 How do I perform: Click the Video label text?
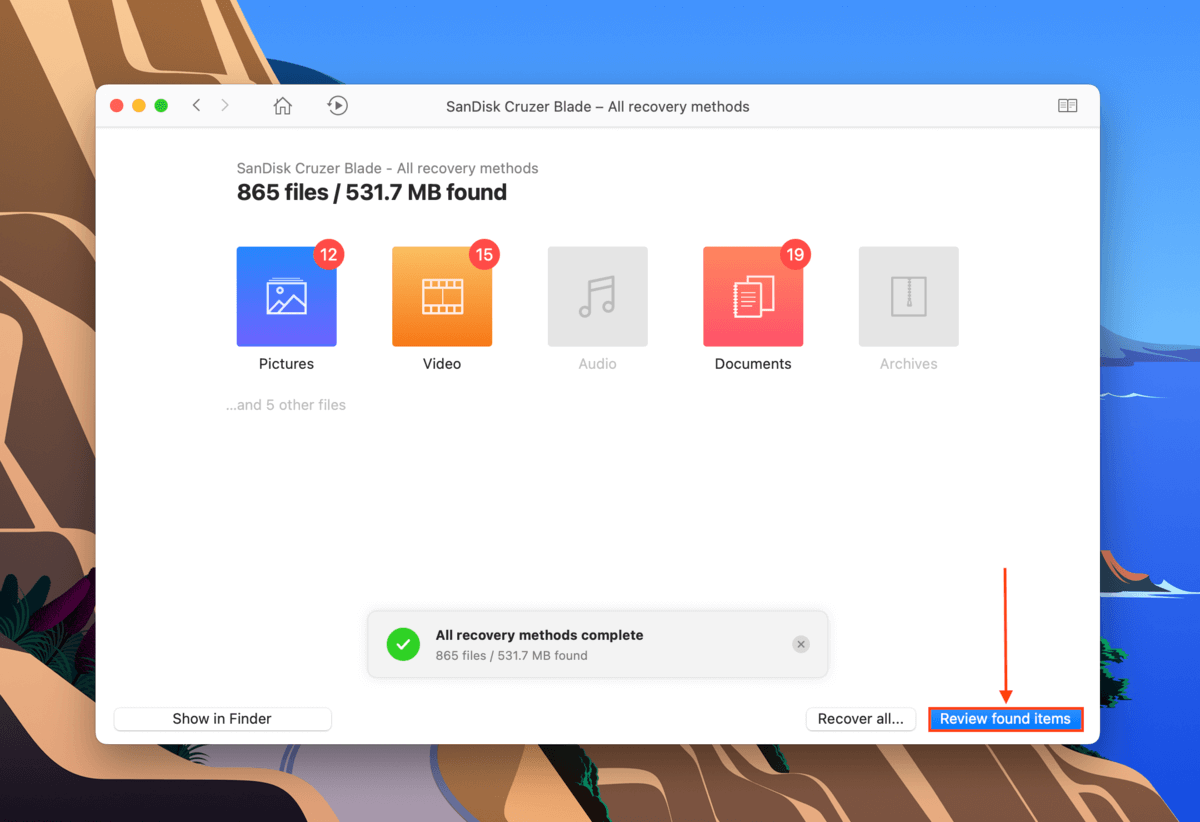(x=442, y=364)
